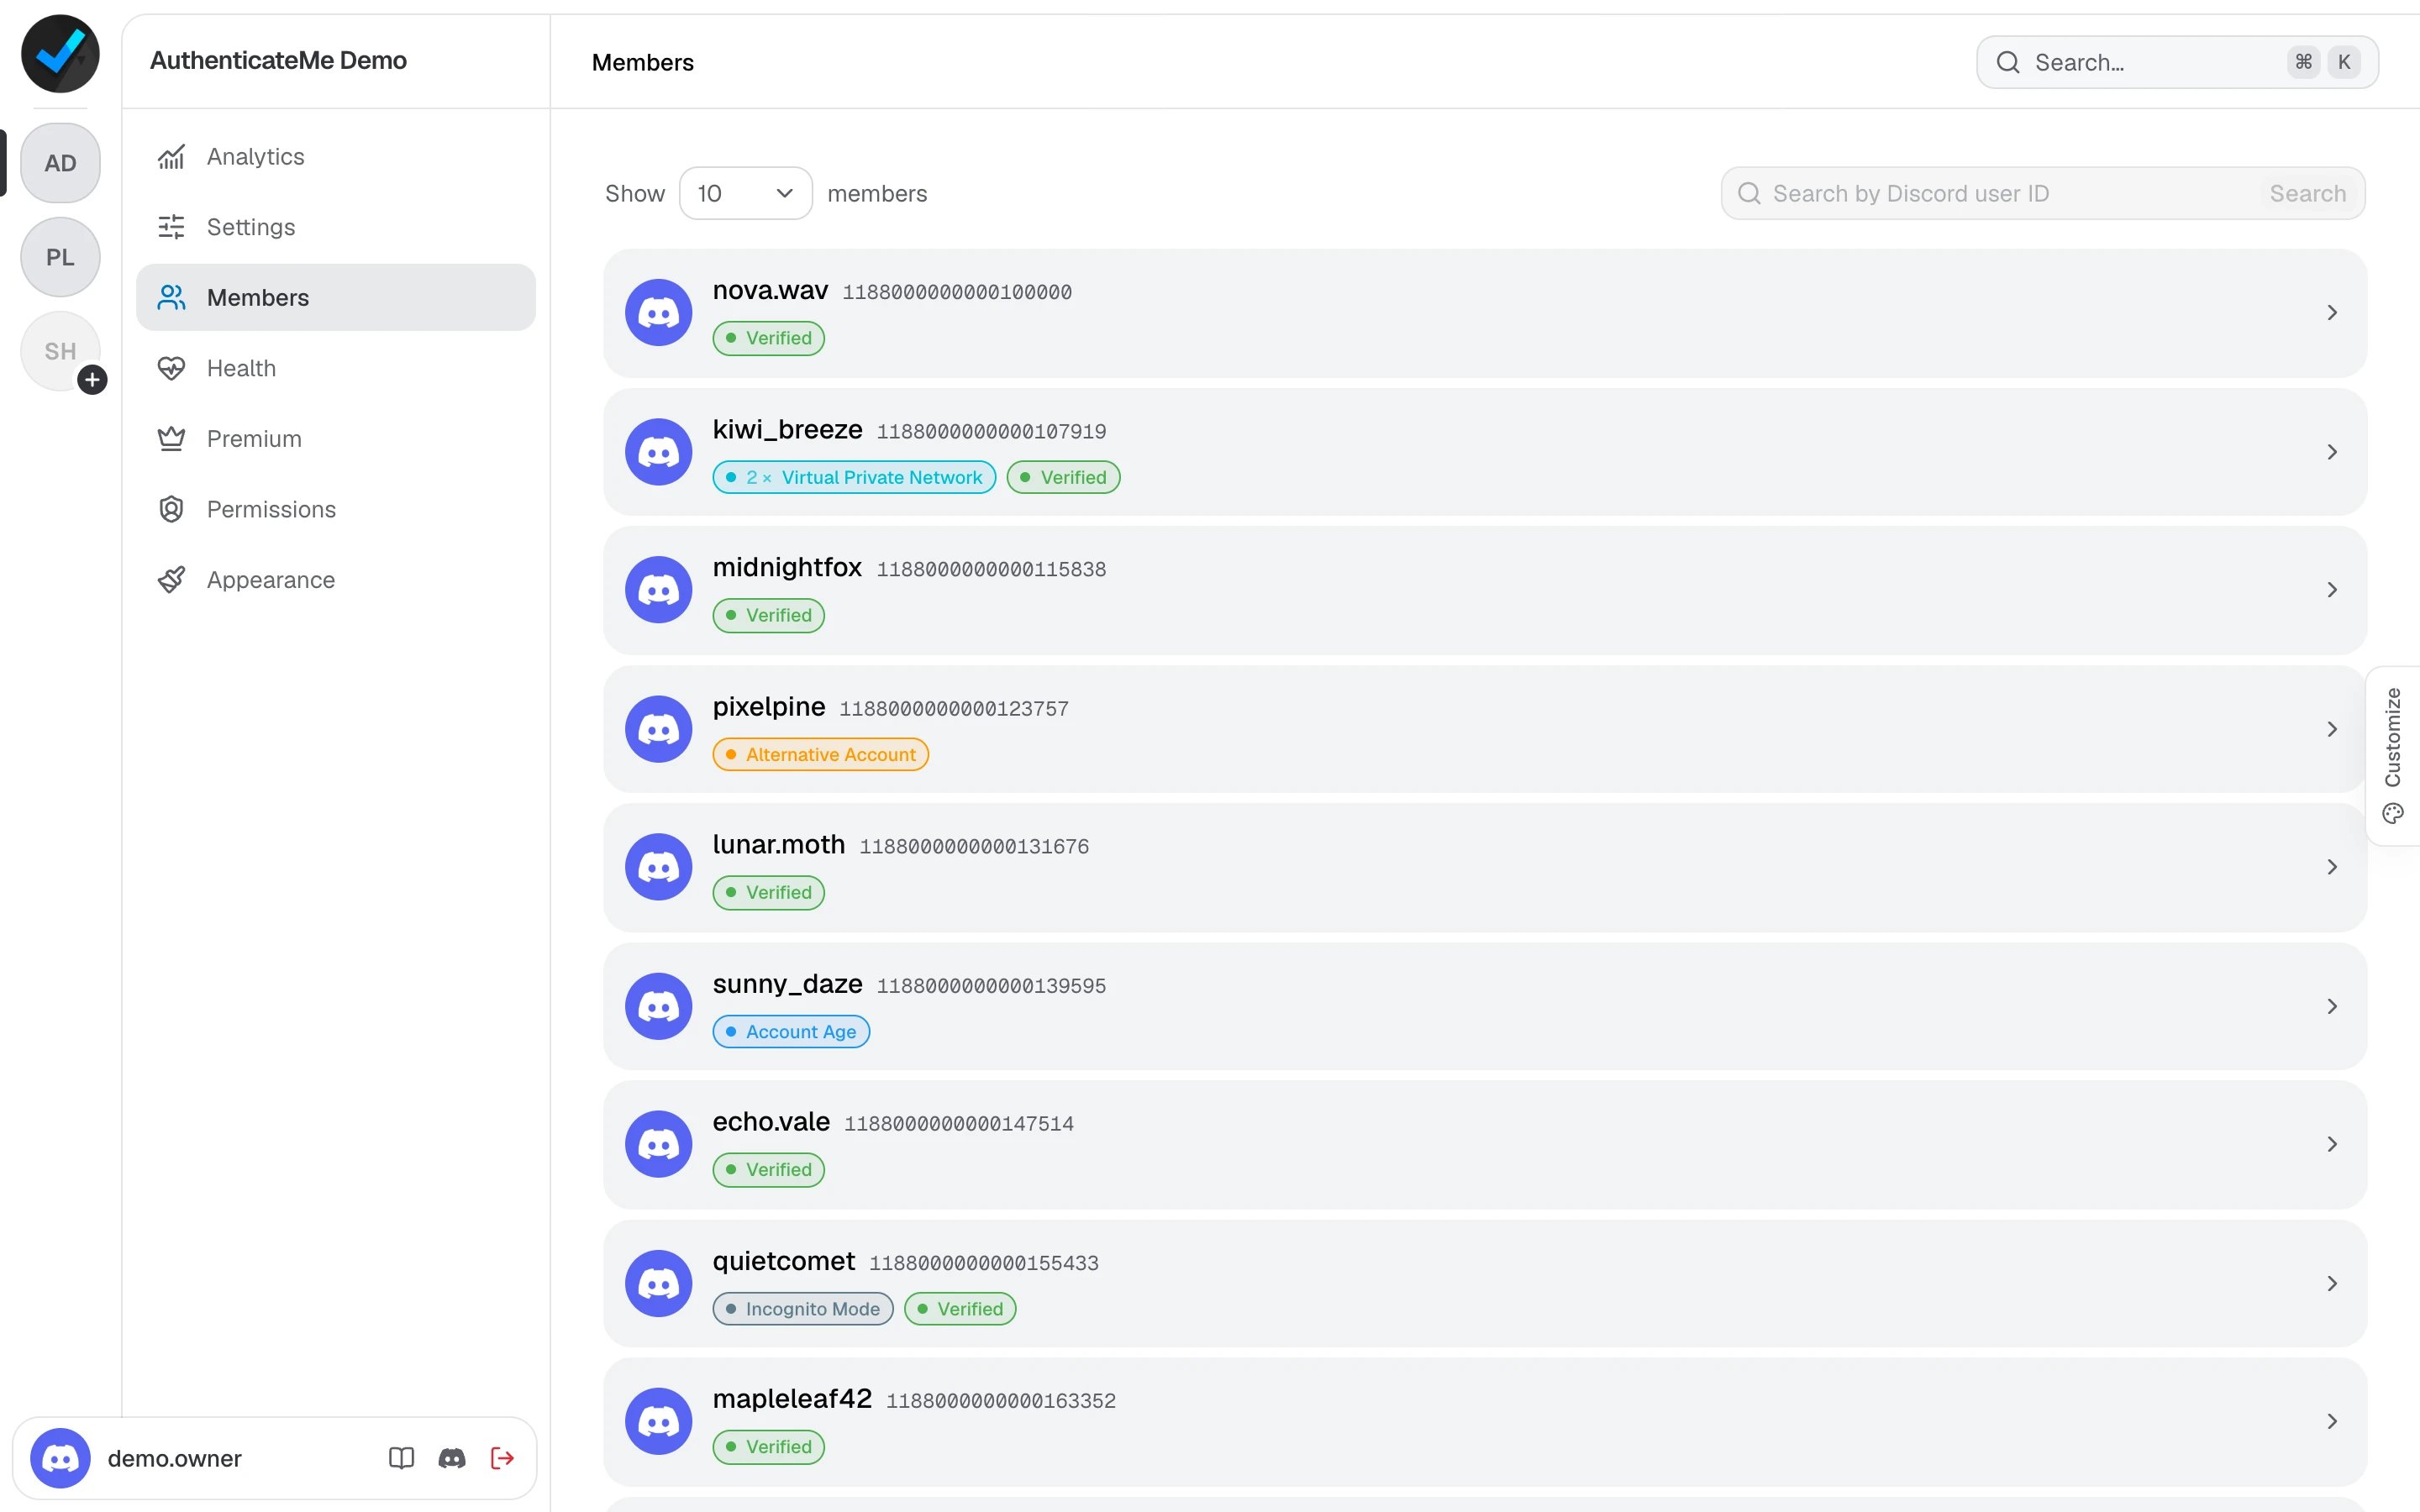Click the Verified tag under nova.wav
Screen dimensions: 2420x1512
point(768,338)
